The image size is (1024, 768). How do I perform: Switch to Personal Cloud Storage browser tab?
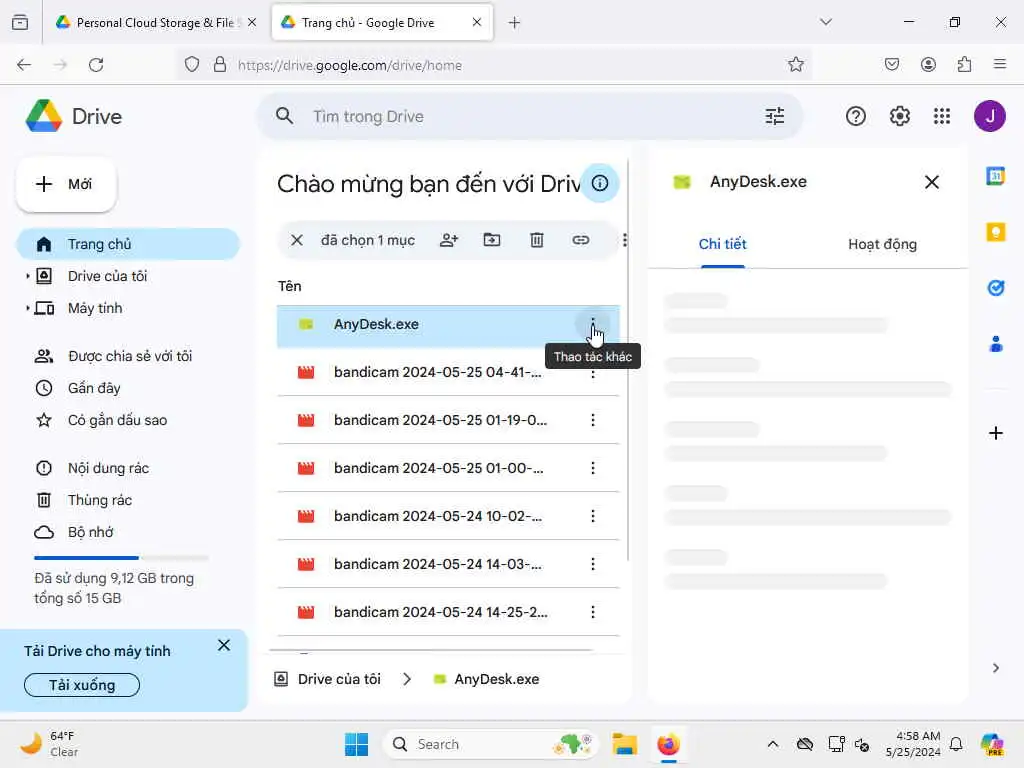click(x=155, y=23)
